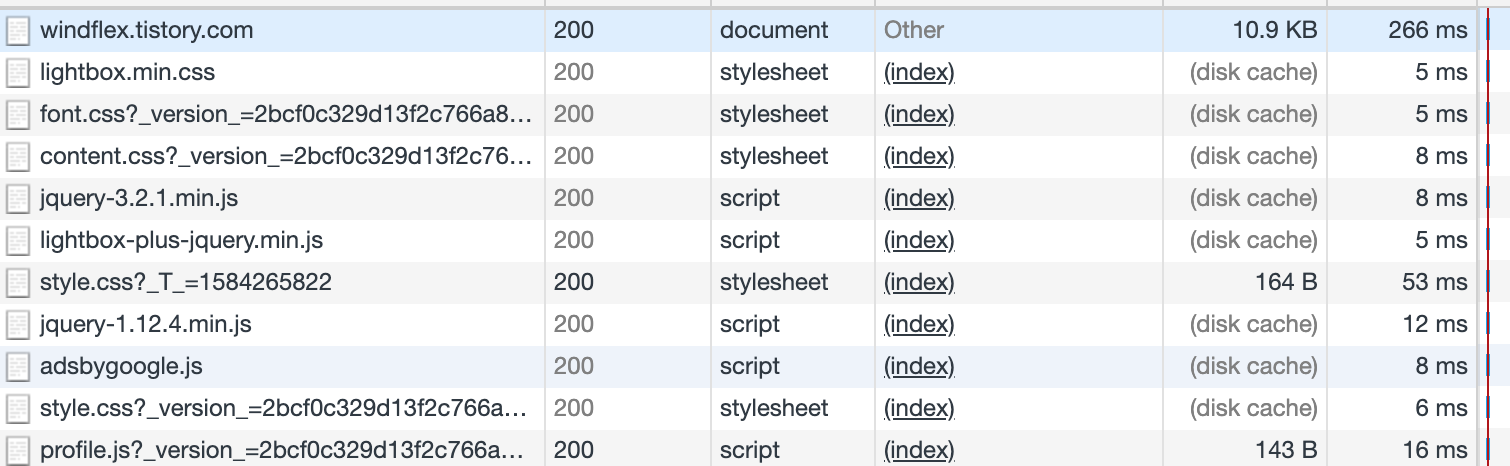Open (index) initiator for style.css?_version_ row

tap(919, 409)
